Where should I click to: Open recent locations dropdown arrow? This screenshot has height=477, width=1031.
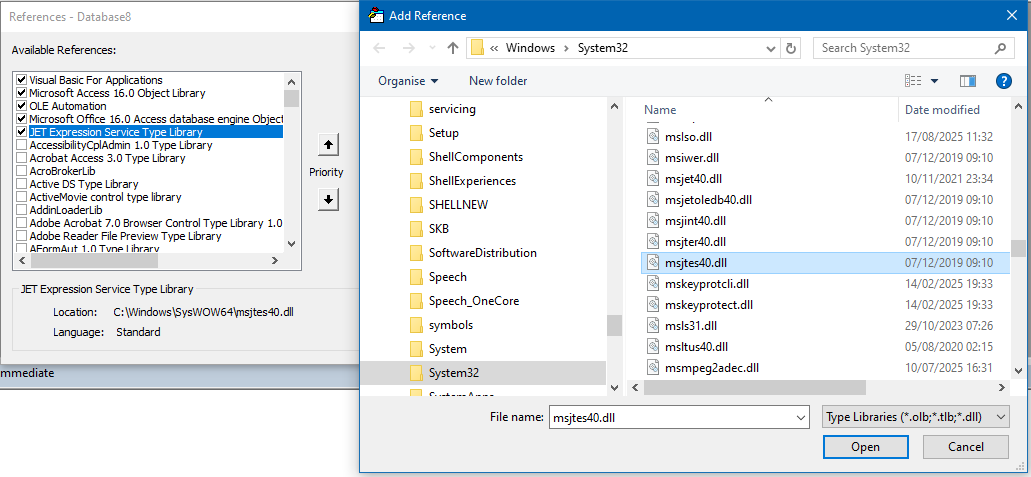[x=431, y=48]
